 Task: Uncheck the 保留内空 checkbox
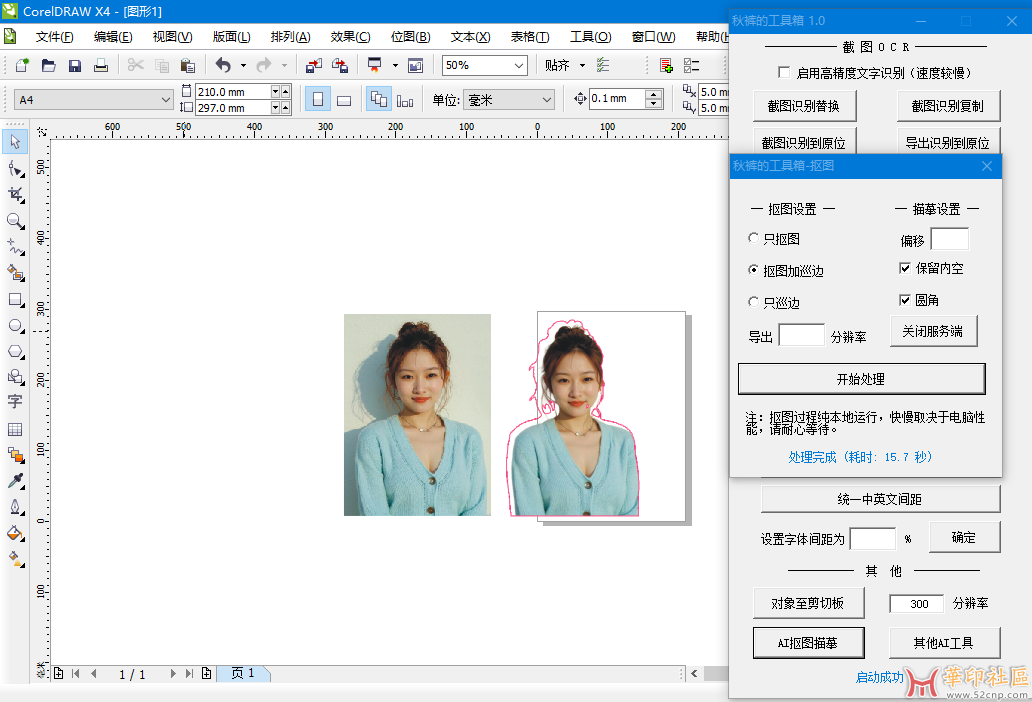click(x=905, y=268)
